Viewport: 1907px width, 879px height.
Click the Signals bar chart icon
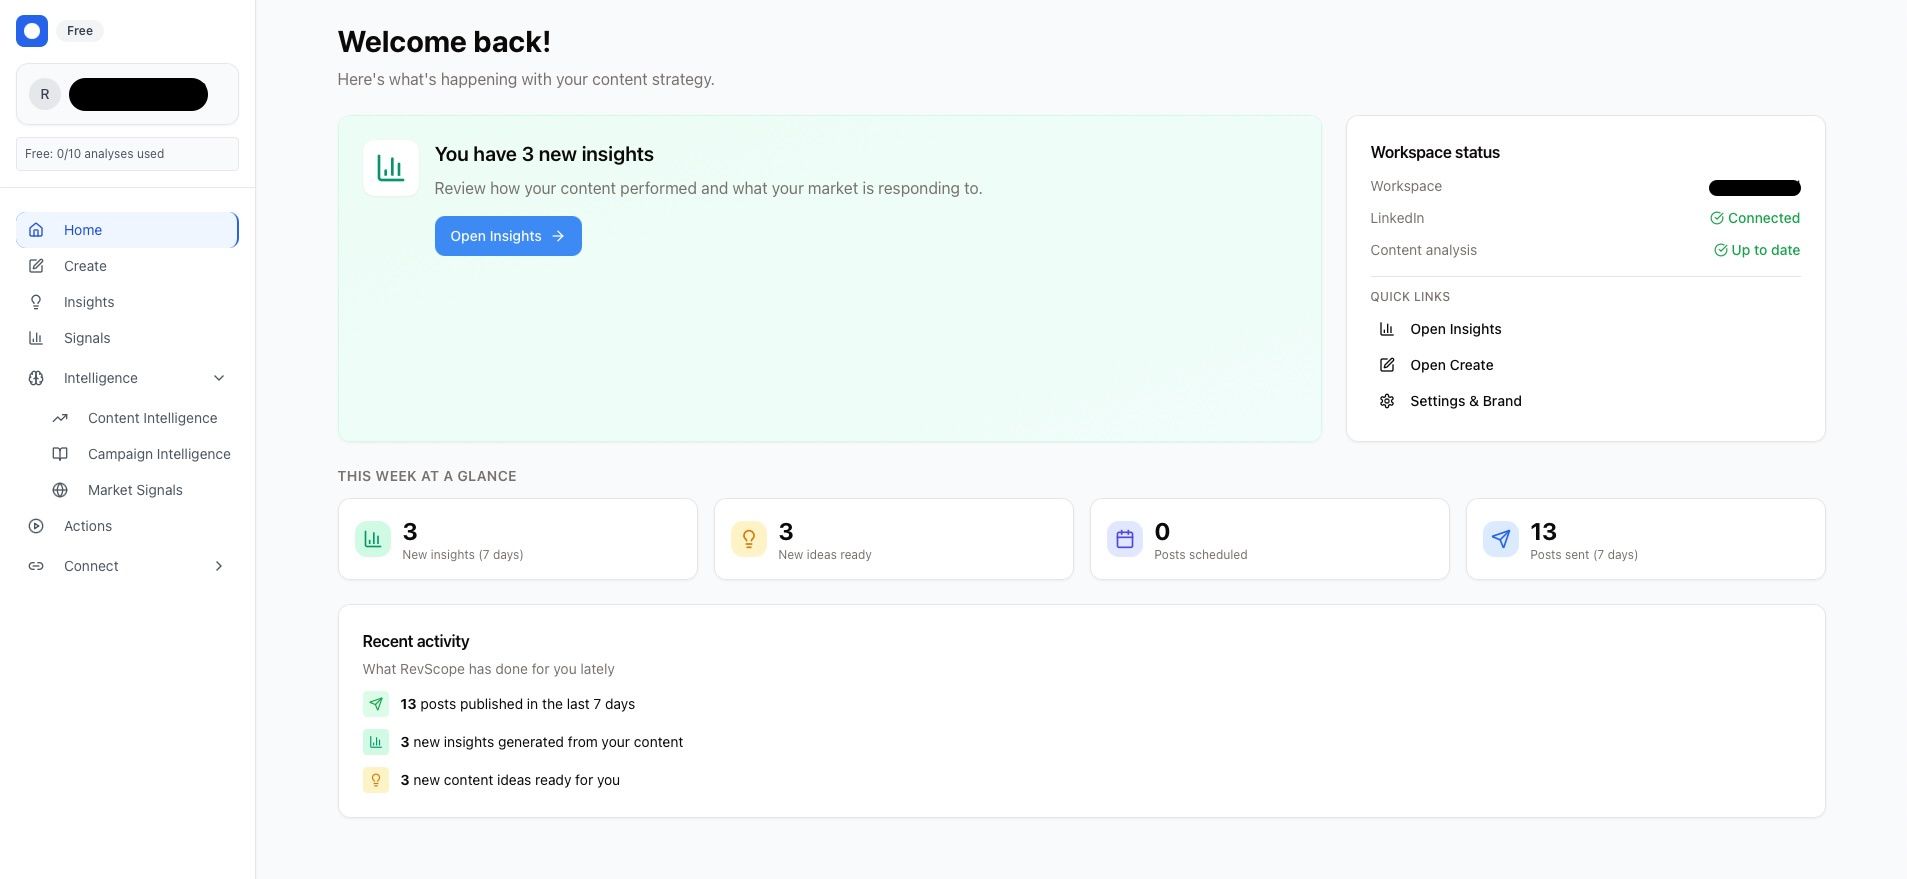pos(36,338)
